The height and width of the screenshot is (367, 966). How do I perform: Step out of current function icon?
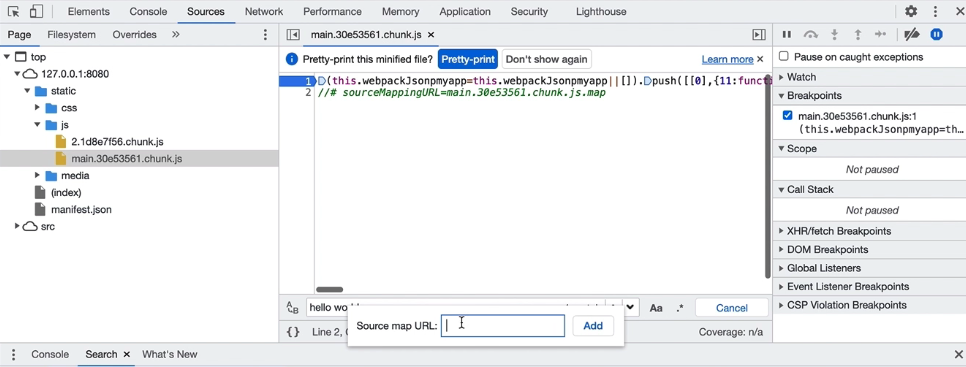(x=857, y=34)
